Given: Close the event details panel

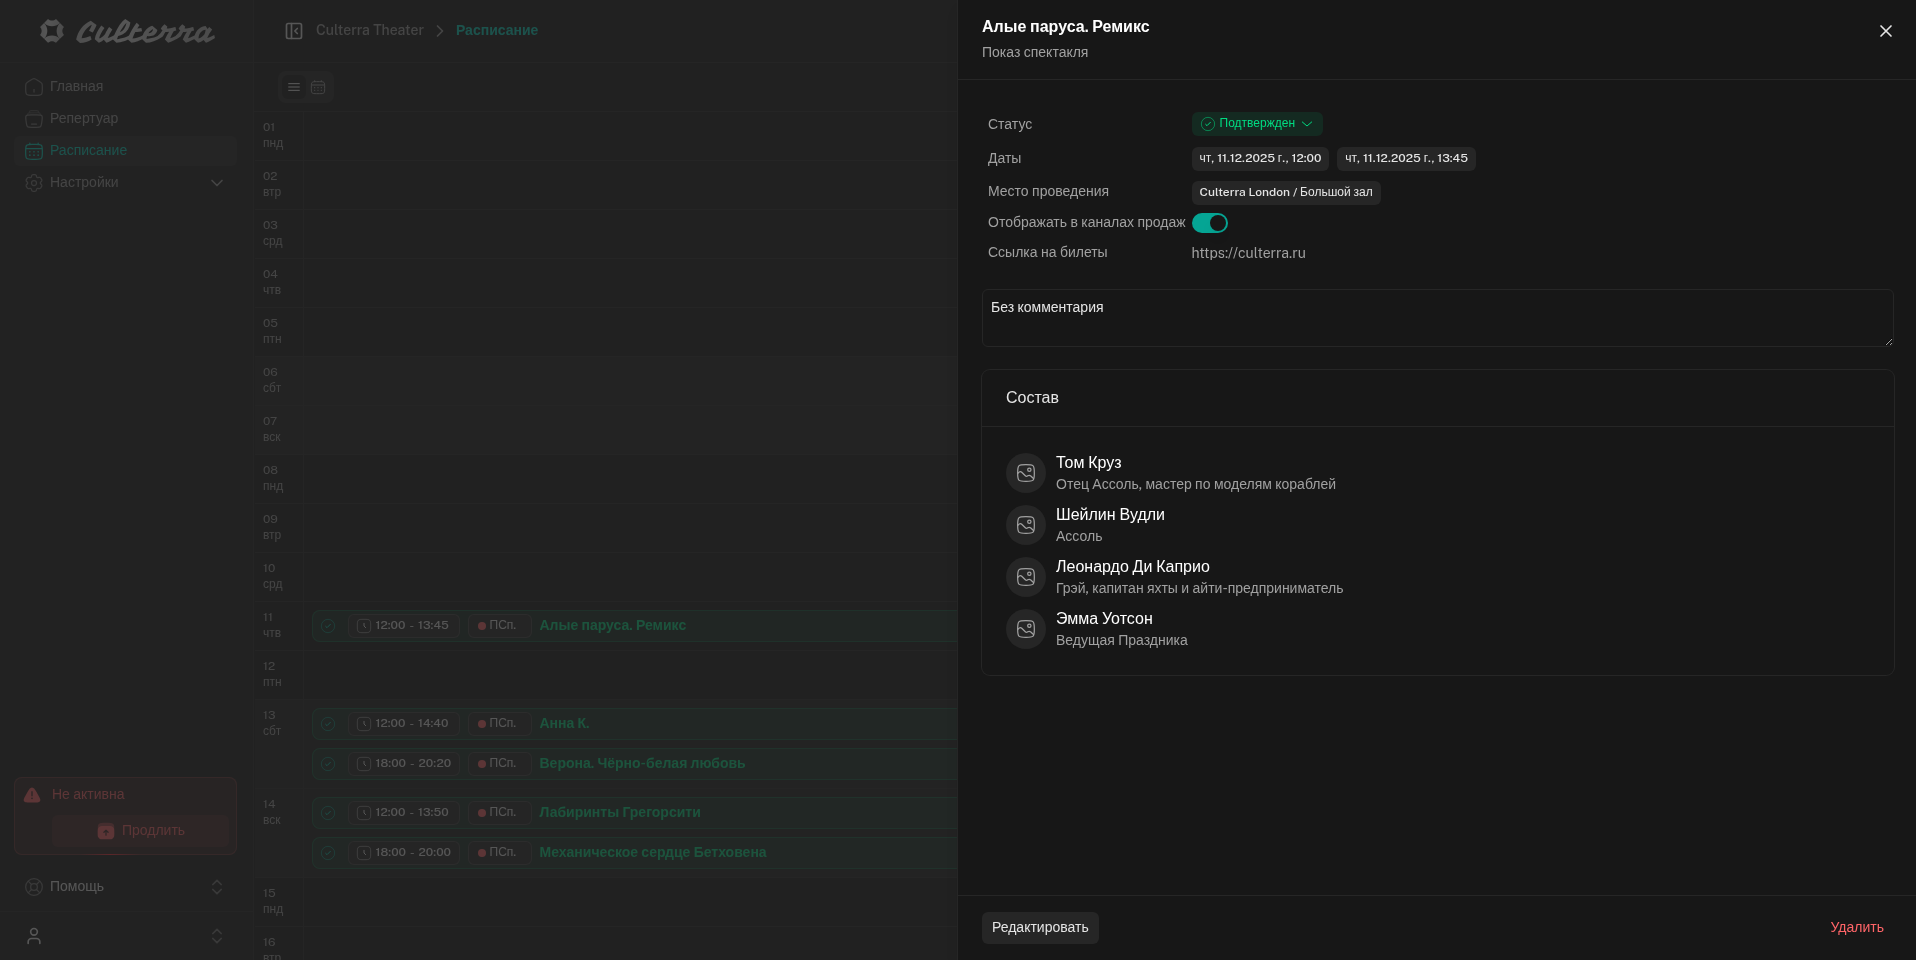Looking at the screenshot, I should (x=1885, y=31).
